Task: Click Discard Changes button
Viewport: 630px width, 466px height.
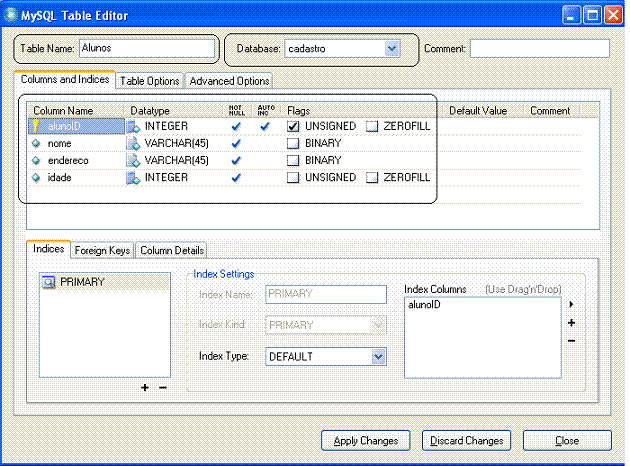Action: click(x=466, y=441)
